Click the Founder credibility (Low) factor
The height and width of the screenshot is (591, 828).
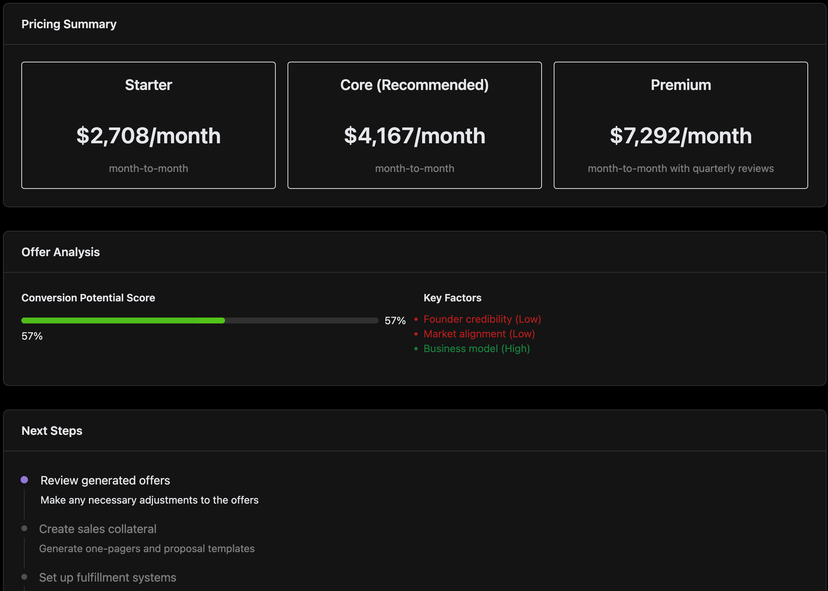click(482, 319)
